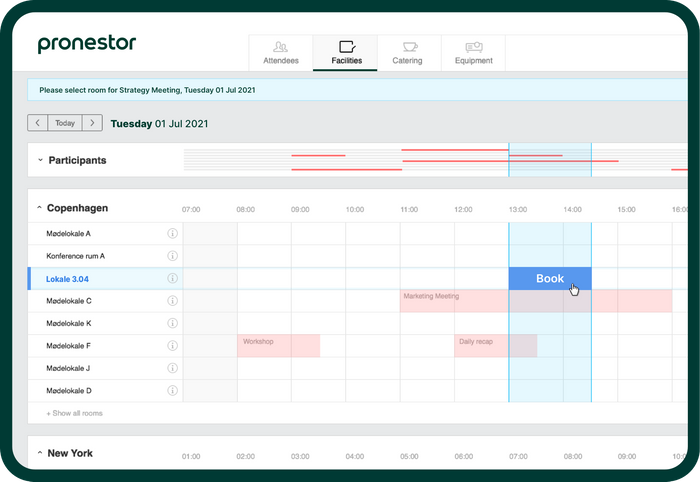Open the Workshop booking block
Image resolution: width=700 pixels, height=482 pixels.
(279, 346)
